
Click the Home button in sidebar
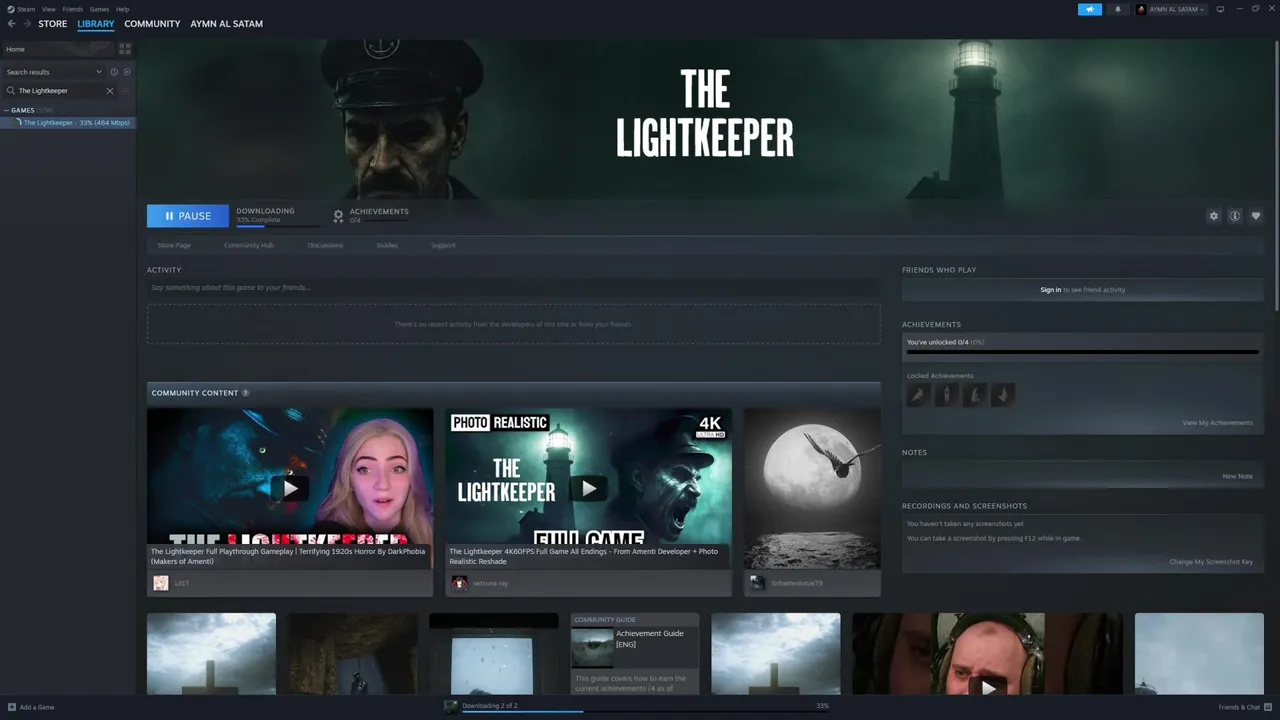coord(58,49)
